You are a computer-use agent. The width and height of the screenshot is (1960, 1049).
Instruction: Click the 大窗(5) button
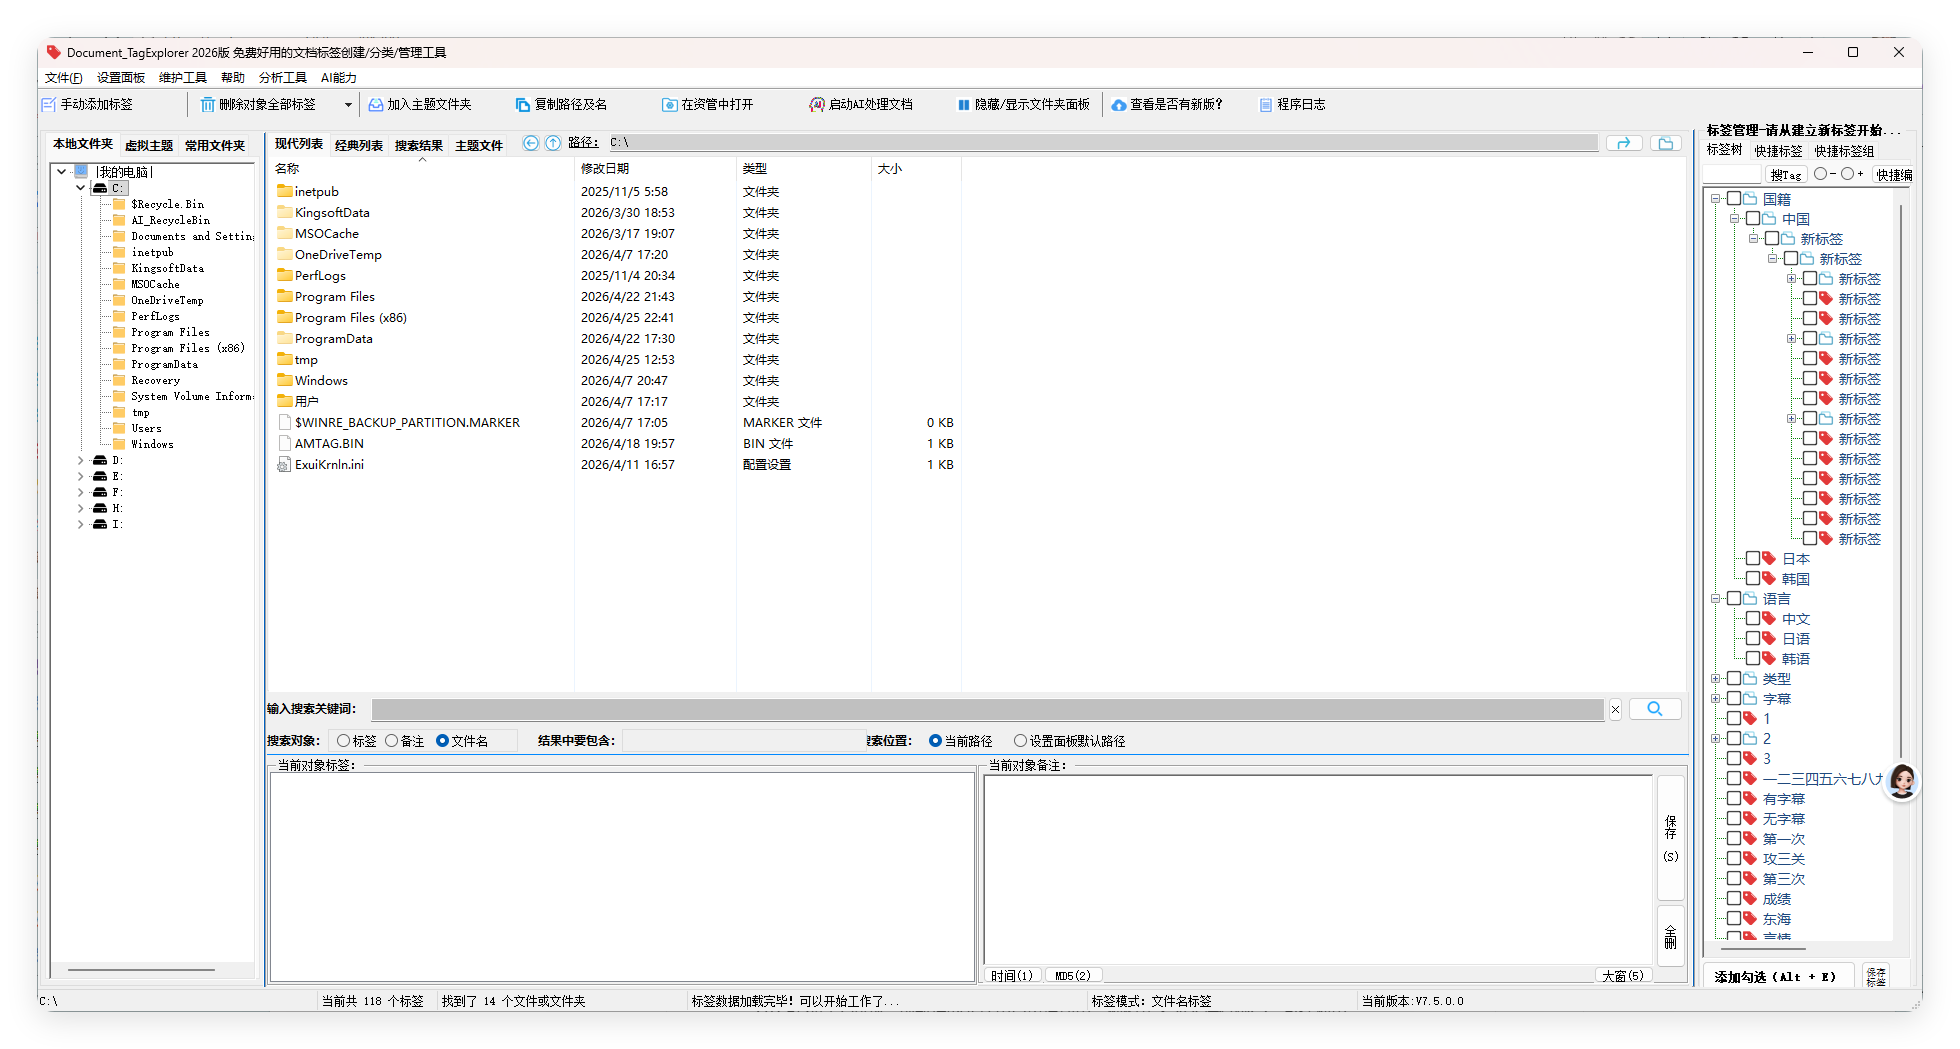(1623, 976)
